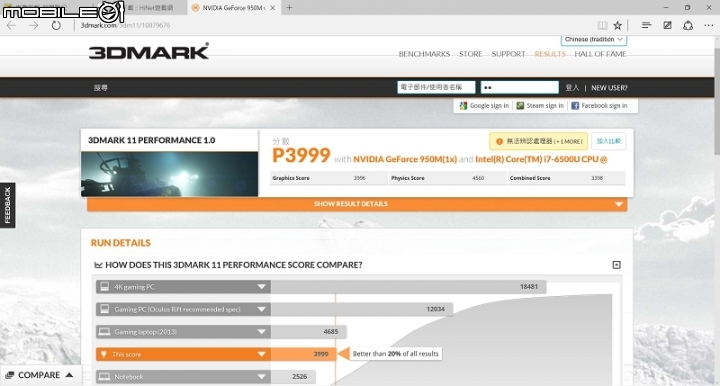Click the Intel Core i7-6500U CPU link

pyautogui.click(x=541, y=159)
